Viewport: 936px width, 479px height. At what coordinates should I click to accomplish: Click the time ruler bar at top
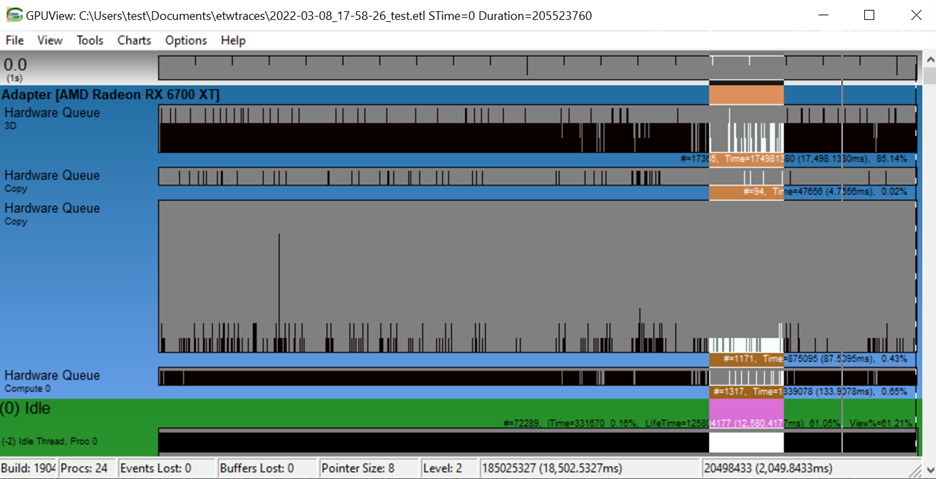coord(537,67)
